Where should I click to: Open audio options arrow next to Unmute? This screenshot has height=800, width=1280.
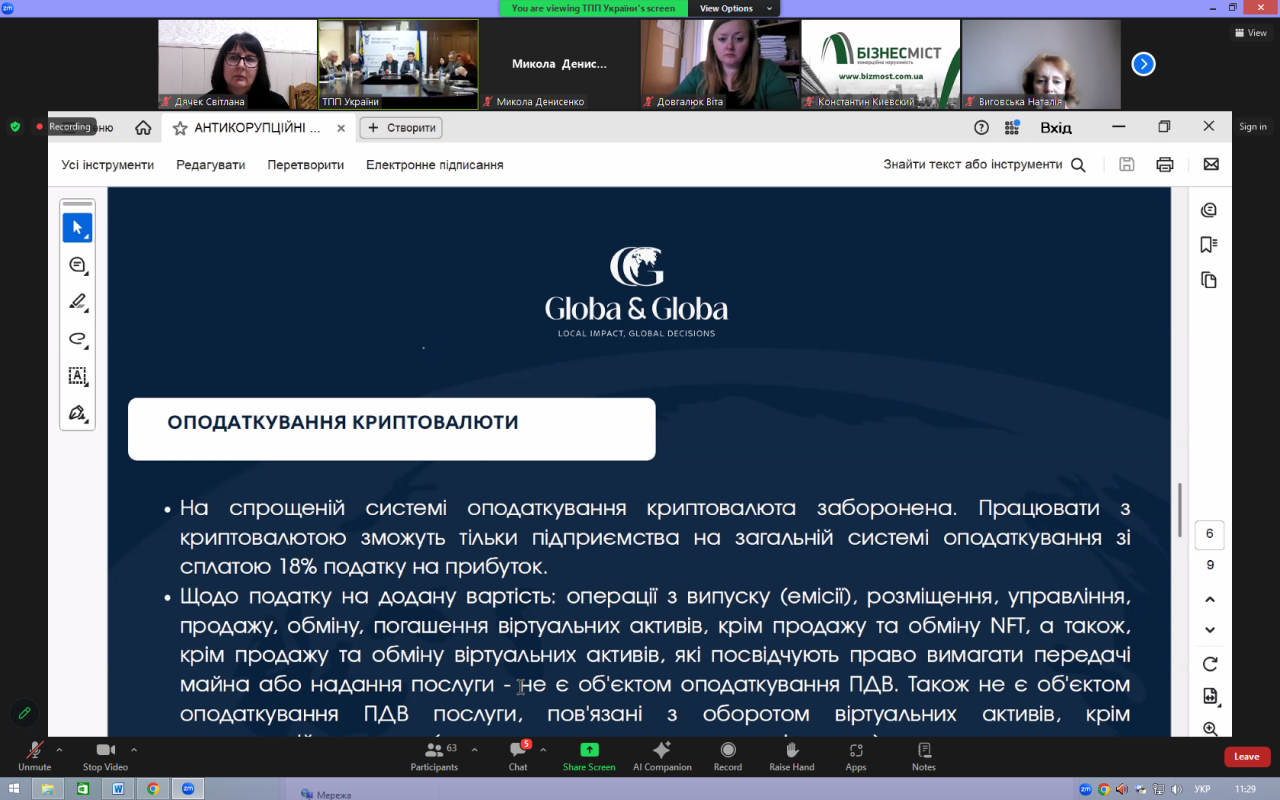59,749
